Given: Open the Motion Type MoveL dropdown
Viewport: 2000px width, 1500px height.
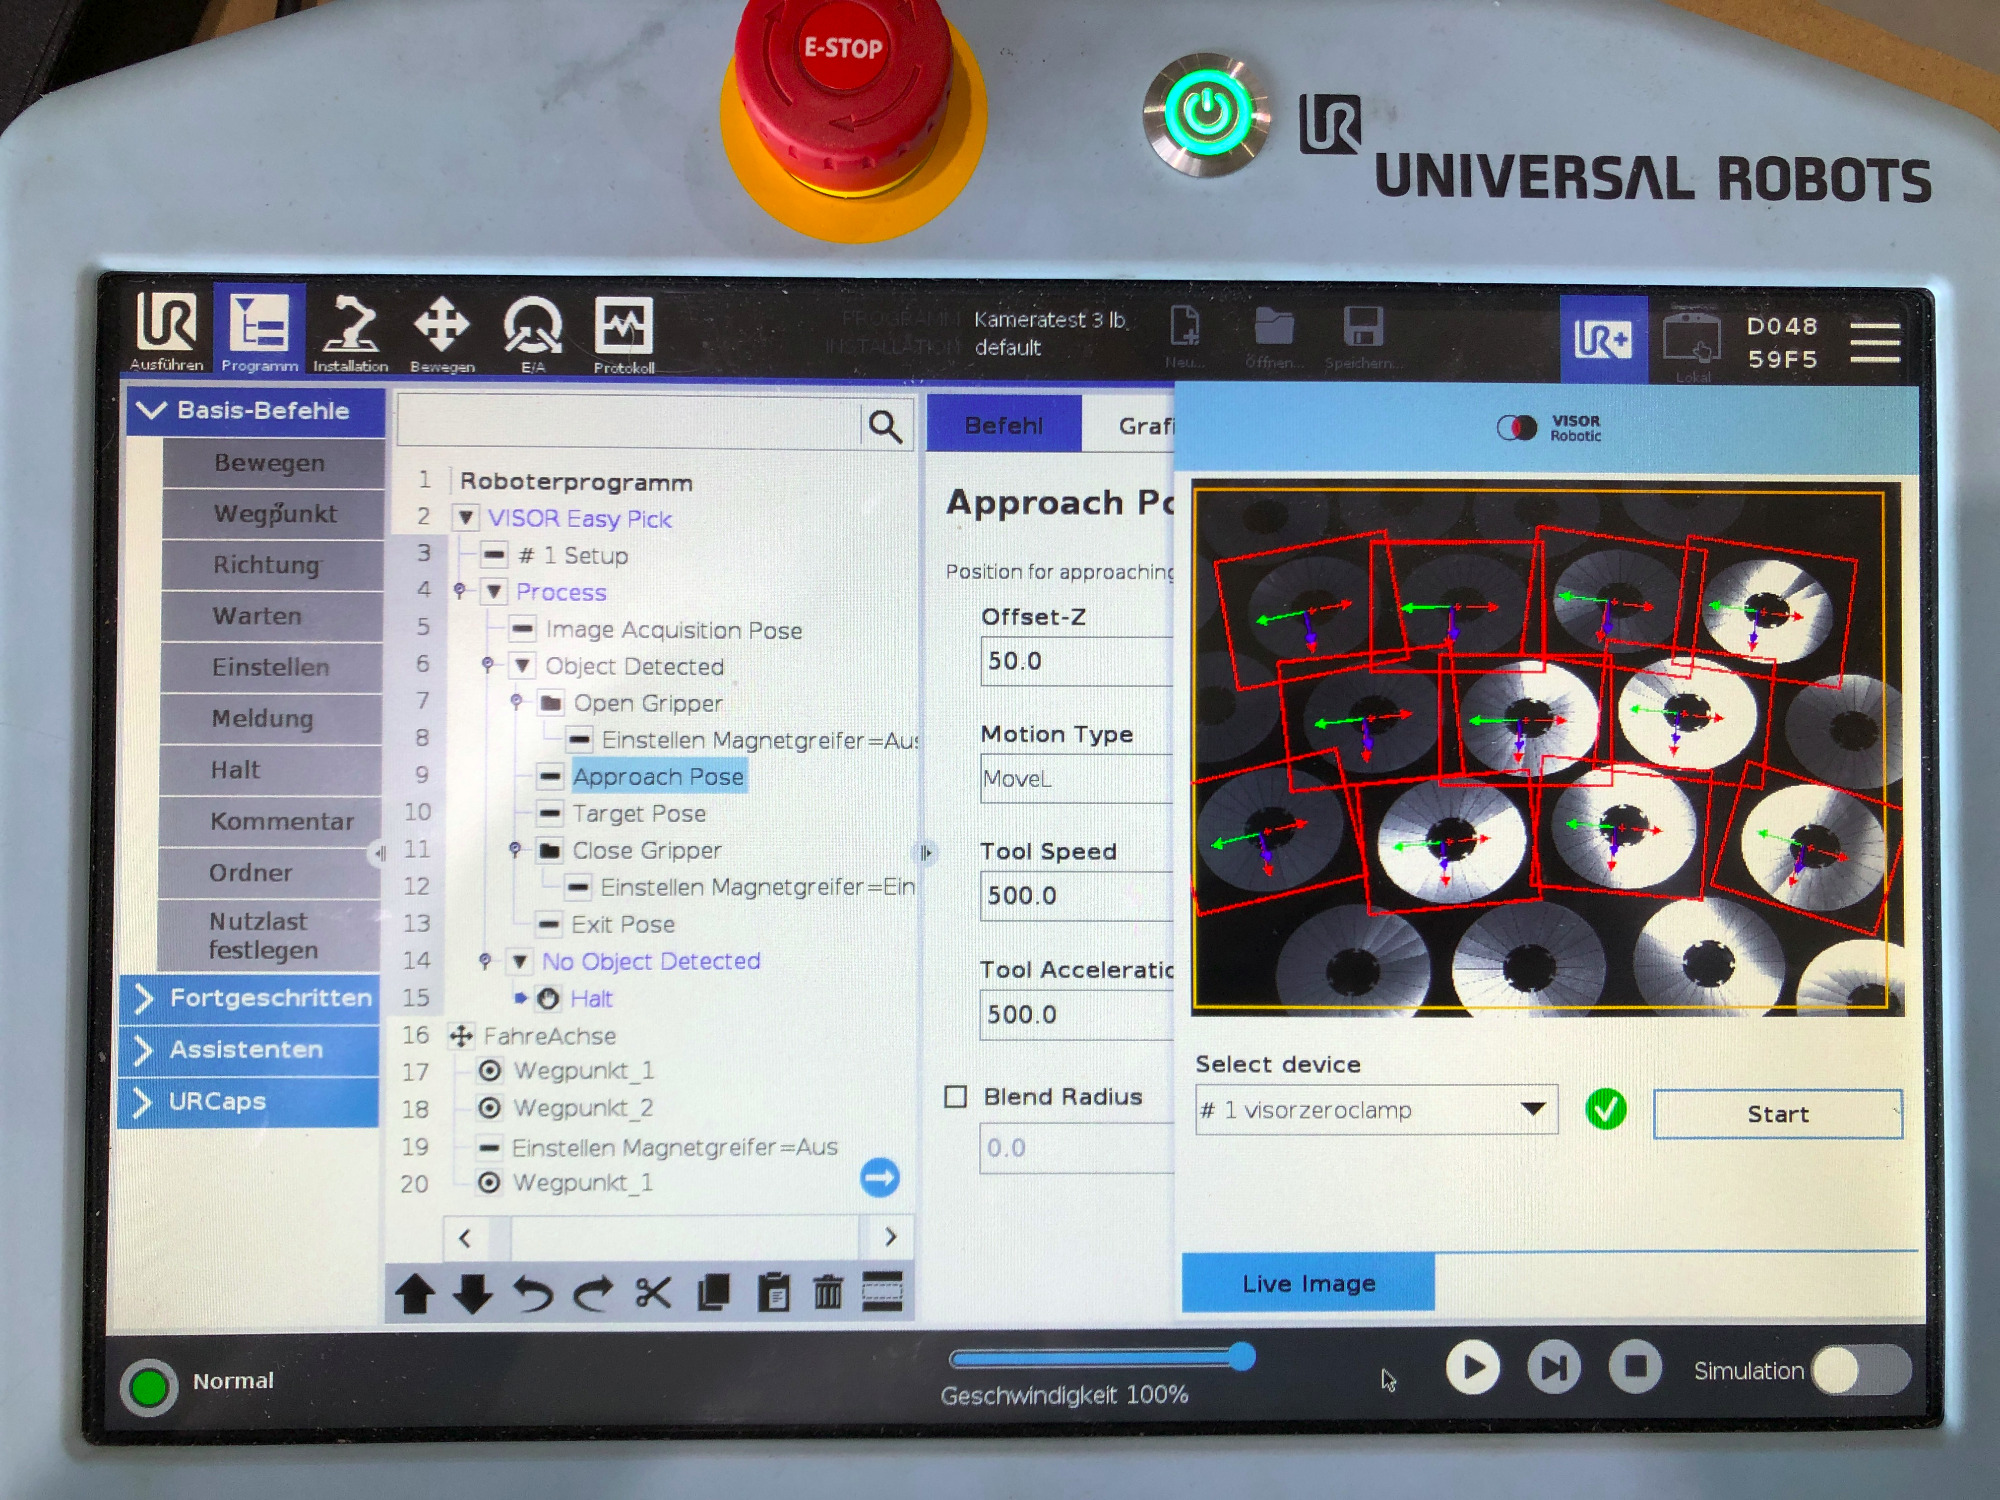Looking at the screenshot, I should [x=1077, y=778].
